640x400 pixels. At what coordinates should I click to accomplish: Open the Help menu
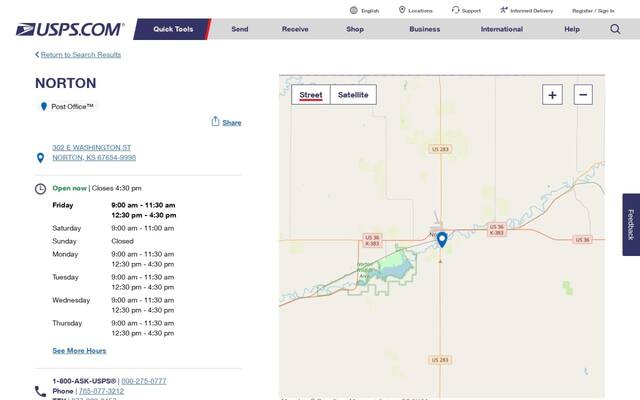572,29
